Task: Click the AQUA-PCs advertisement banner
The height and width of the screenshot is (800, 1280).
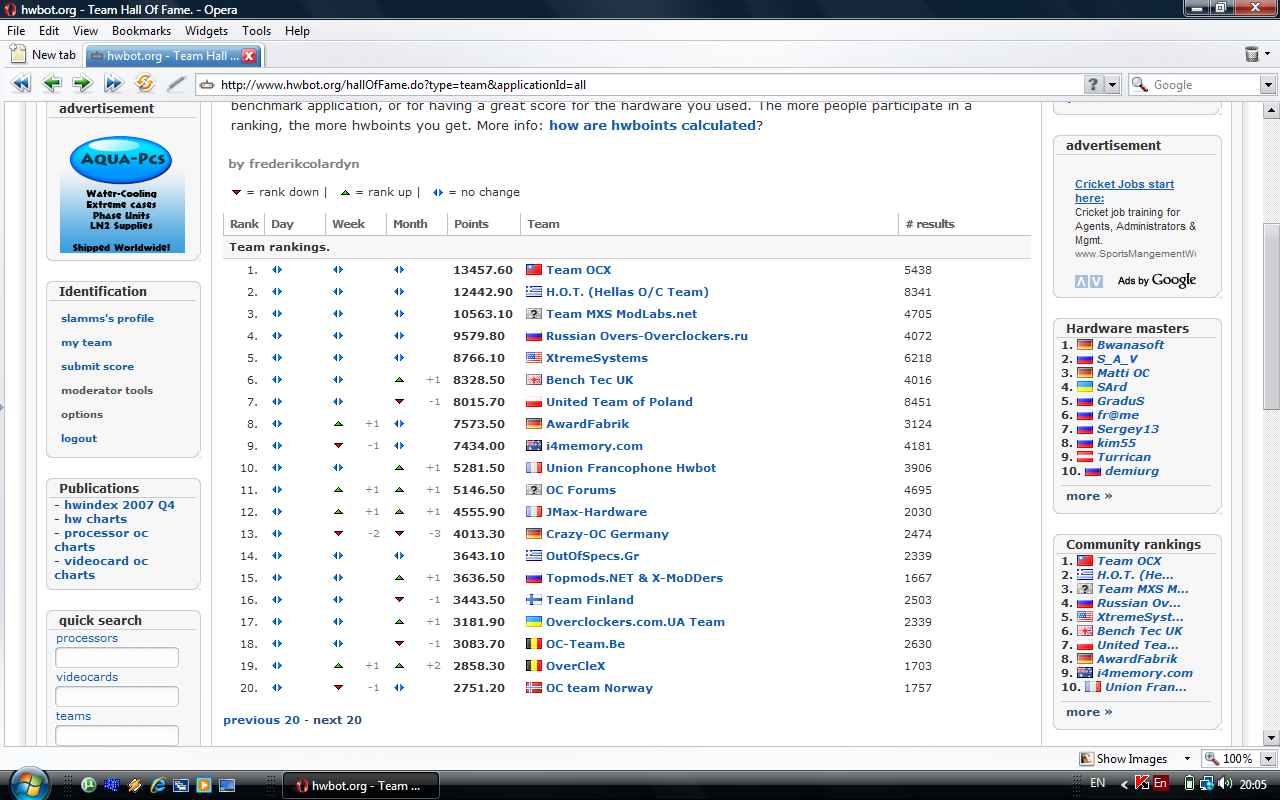Action: [122, 194]
